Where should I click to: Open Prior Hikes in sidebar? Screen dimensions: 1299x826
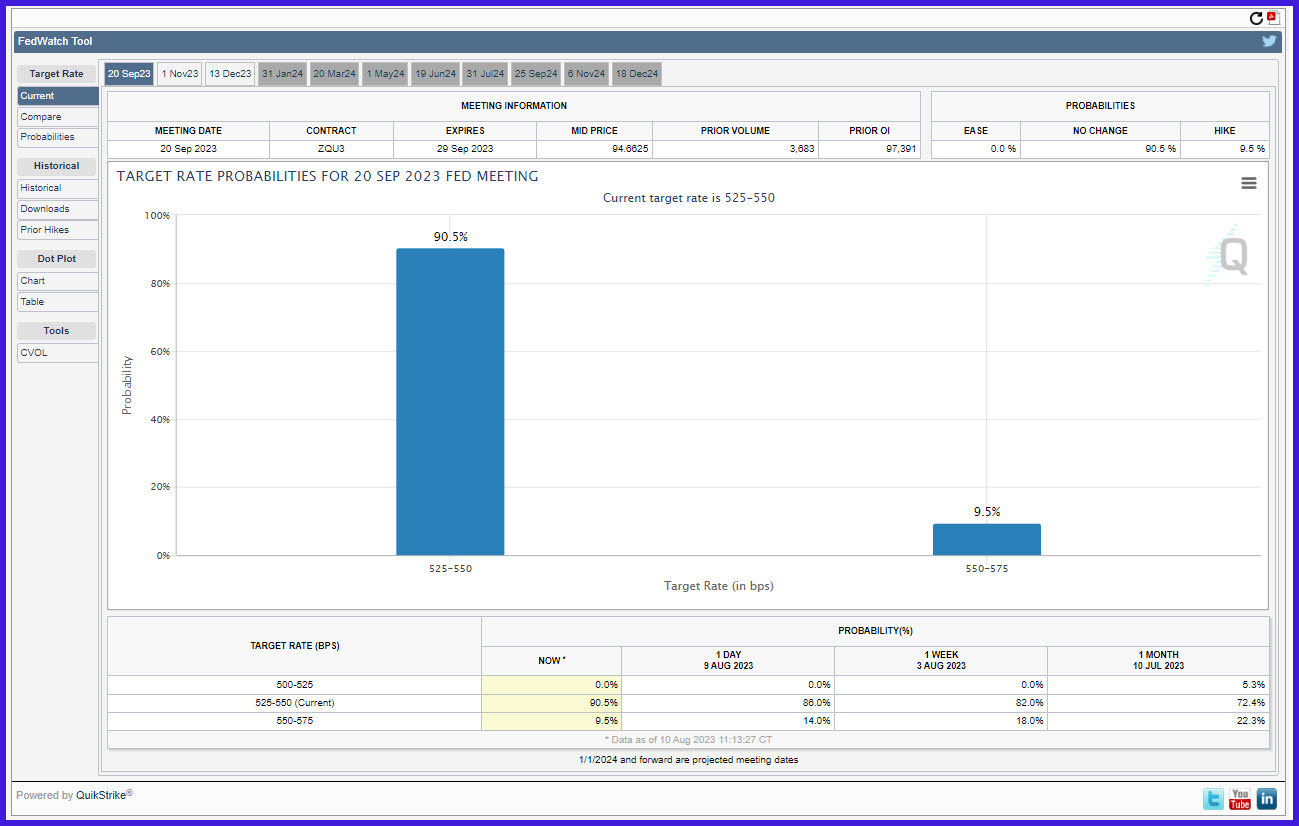point(57,230)
